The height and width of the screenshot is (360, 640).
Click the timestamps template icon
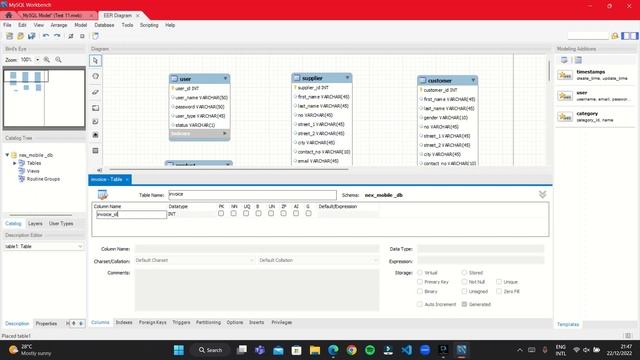tap(565, 75)
